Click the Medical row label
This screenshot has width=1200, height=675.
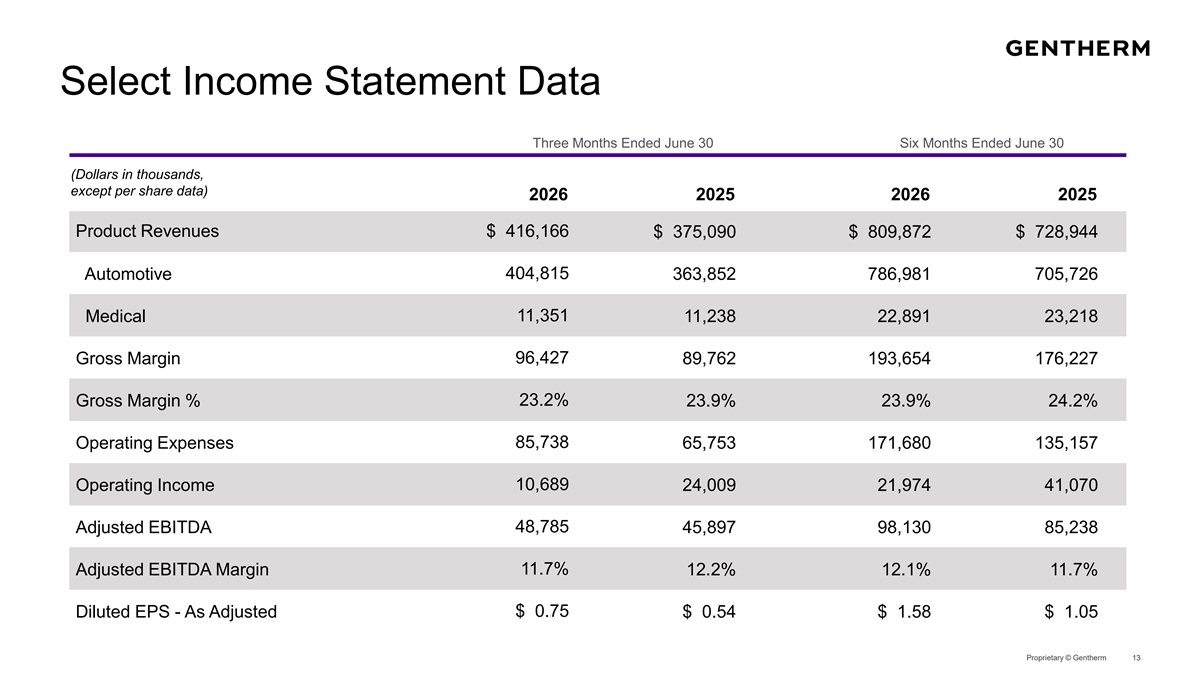(116, 316)
